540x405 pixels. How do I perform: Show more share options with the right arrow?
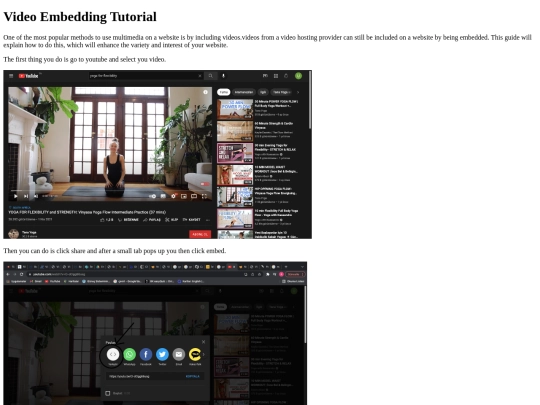pos(204,354)
